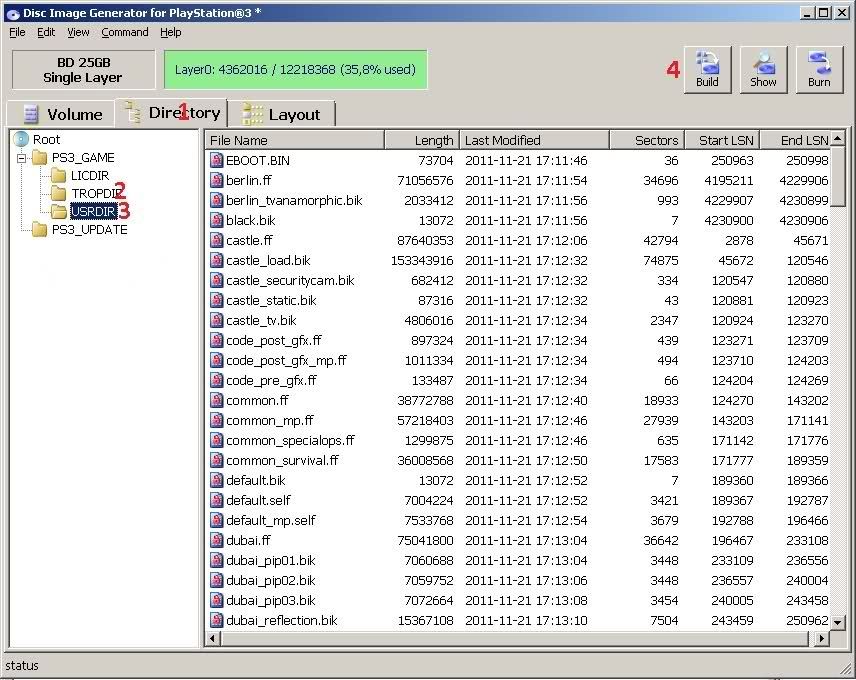Viewport: 856px width, 680px height.
Task: Click the castle_tv.bik file icon
Action: (x=217, y=320)
